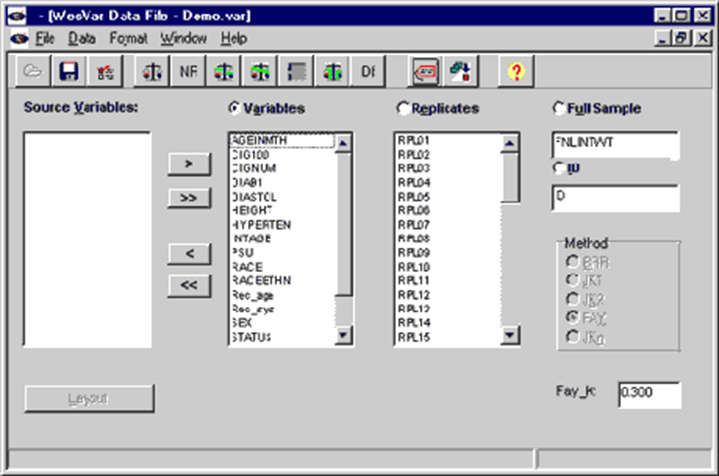Select the Full Sample radio button
This screenshot has width=719, height=476.
point(559,108)
